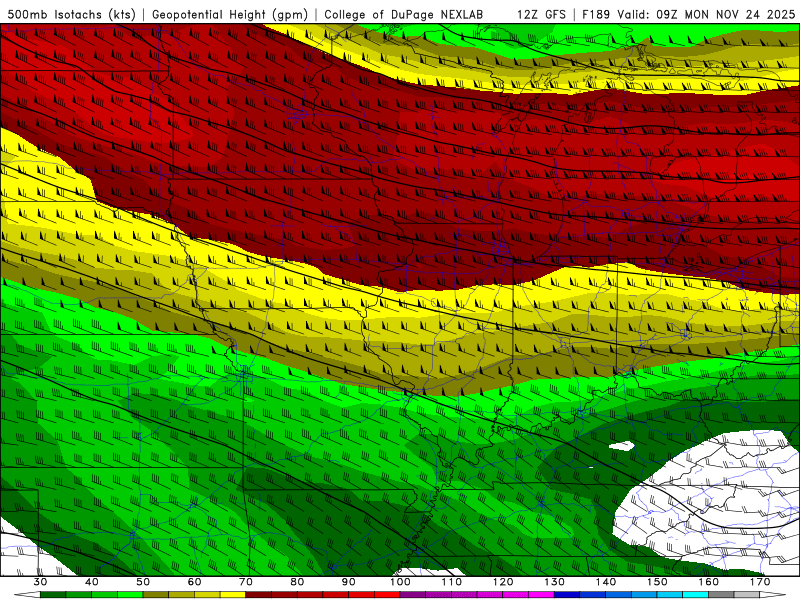
Task: Pick the cyan 155-160 kt legend swatch
Action: click(696, 595)
